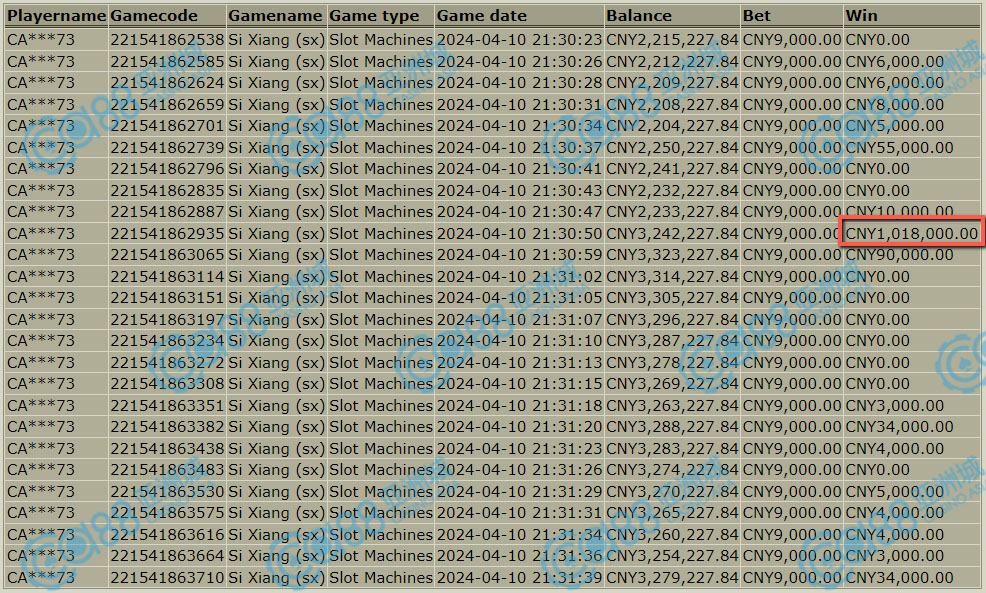Select win amount CNY8,000.00
Image resolution: width=986 pixels, height=593 pixels.
point(895,104)
